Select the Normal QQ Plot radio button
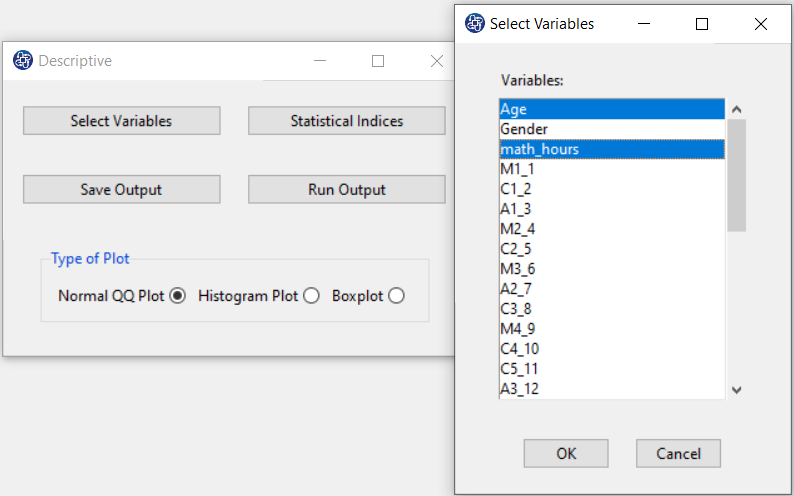 point(177,296)
